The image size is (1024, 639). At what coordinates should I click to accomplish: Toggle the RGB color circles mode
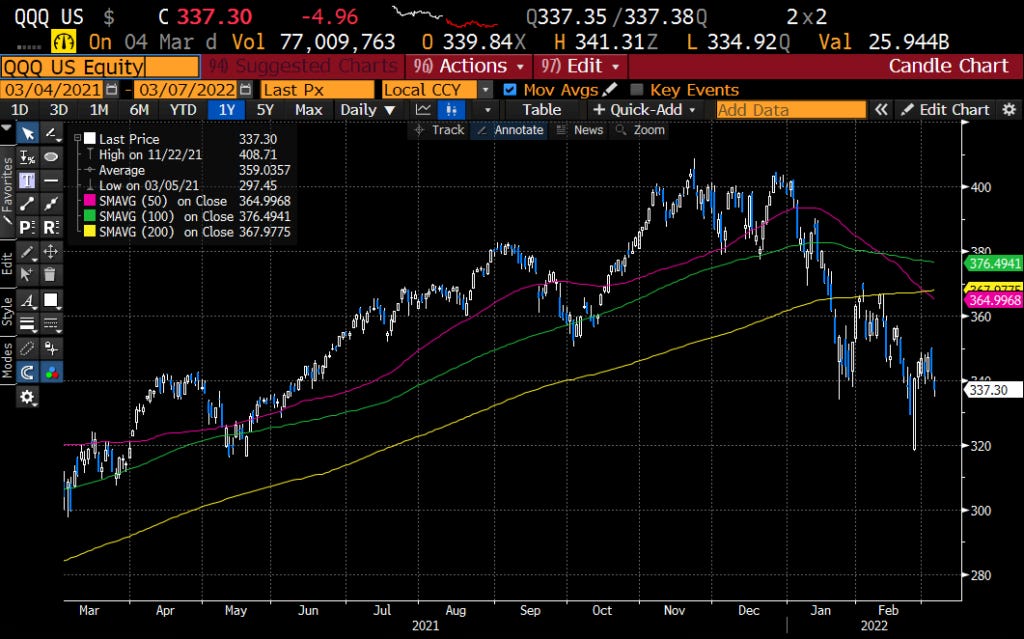[x=51, y=372]
